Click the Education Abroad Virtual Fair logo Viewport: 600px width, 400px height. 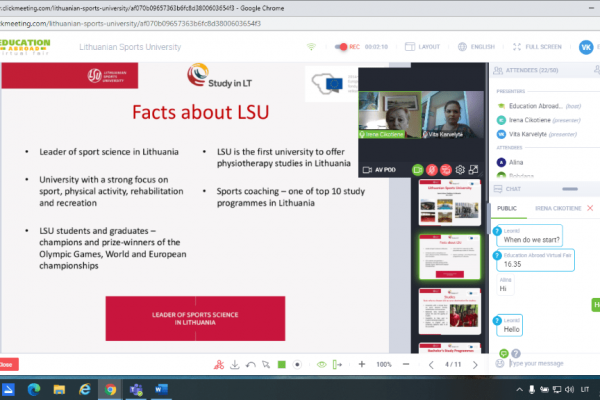coord(25,47)
